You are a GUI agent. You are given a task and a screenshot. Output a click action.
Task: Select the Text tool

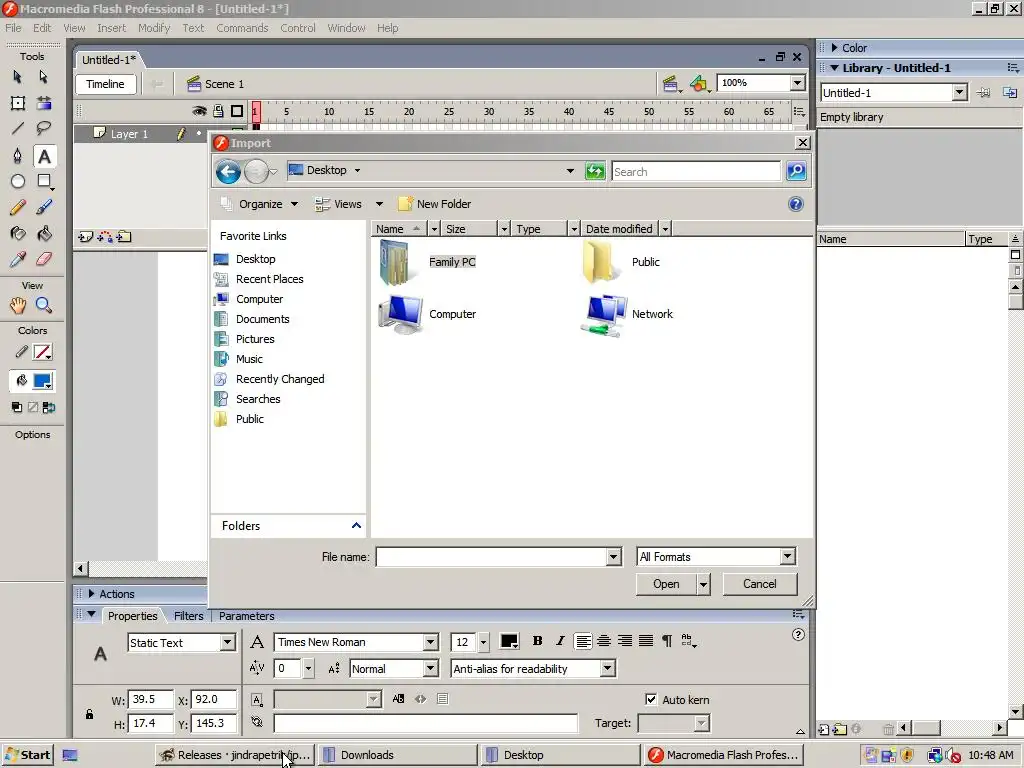[44, 156]
